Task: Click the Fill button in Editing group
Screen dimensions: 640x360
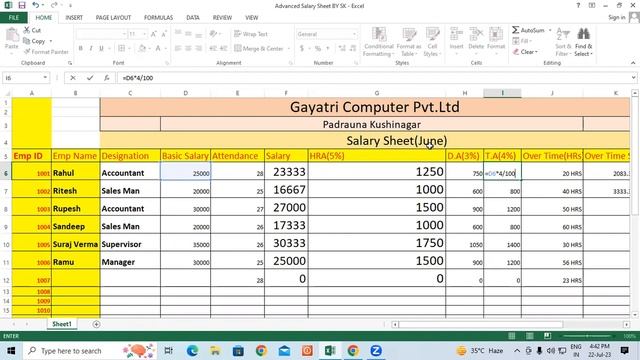Action: 521,41
